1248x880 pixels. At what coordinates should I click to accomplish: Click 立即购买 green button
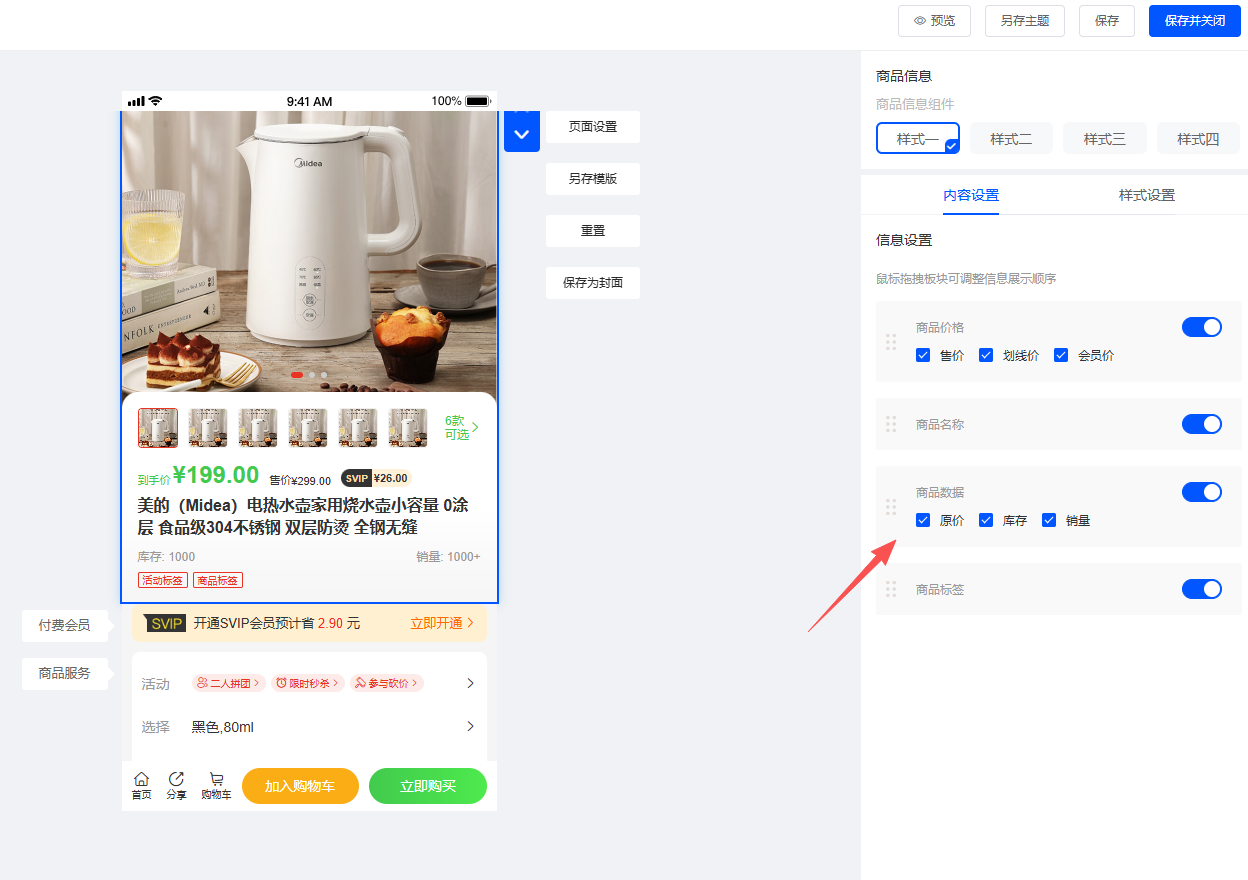point(428,786)
